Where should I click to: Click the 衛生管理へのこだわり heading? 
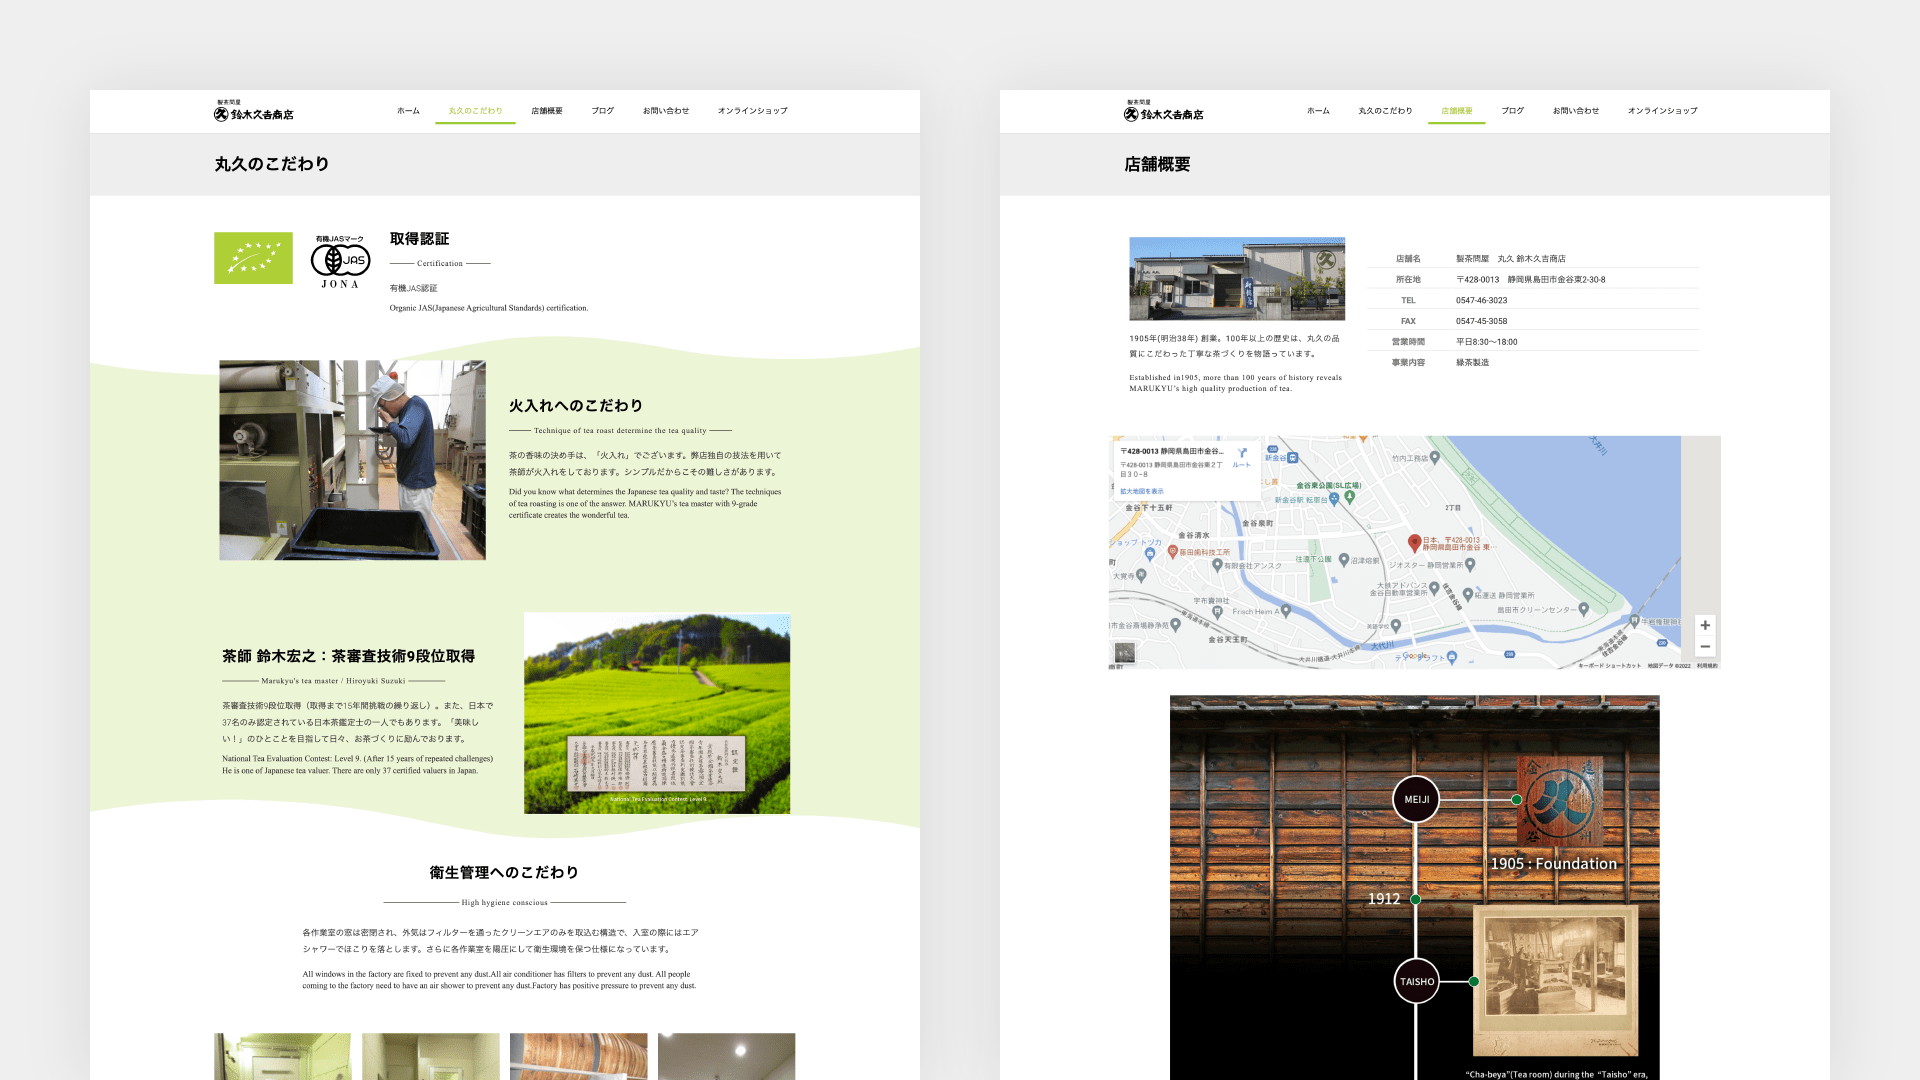point(504,873)
